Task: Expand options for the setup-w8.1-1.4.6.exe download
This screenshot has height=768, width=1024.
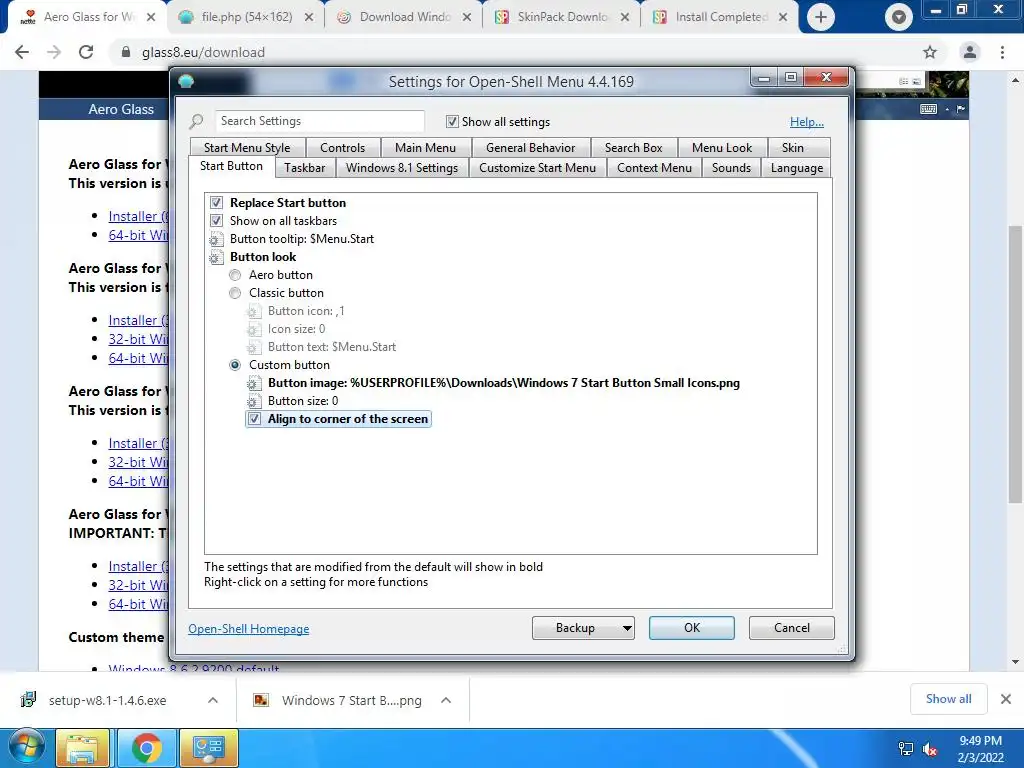Action: point(213,700)
